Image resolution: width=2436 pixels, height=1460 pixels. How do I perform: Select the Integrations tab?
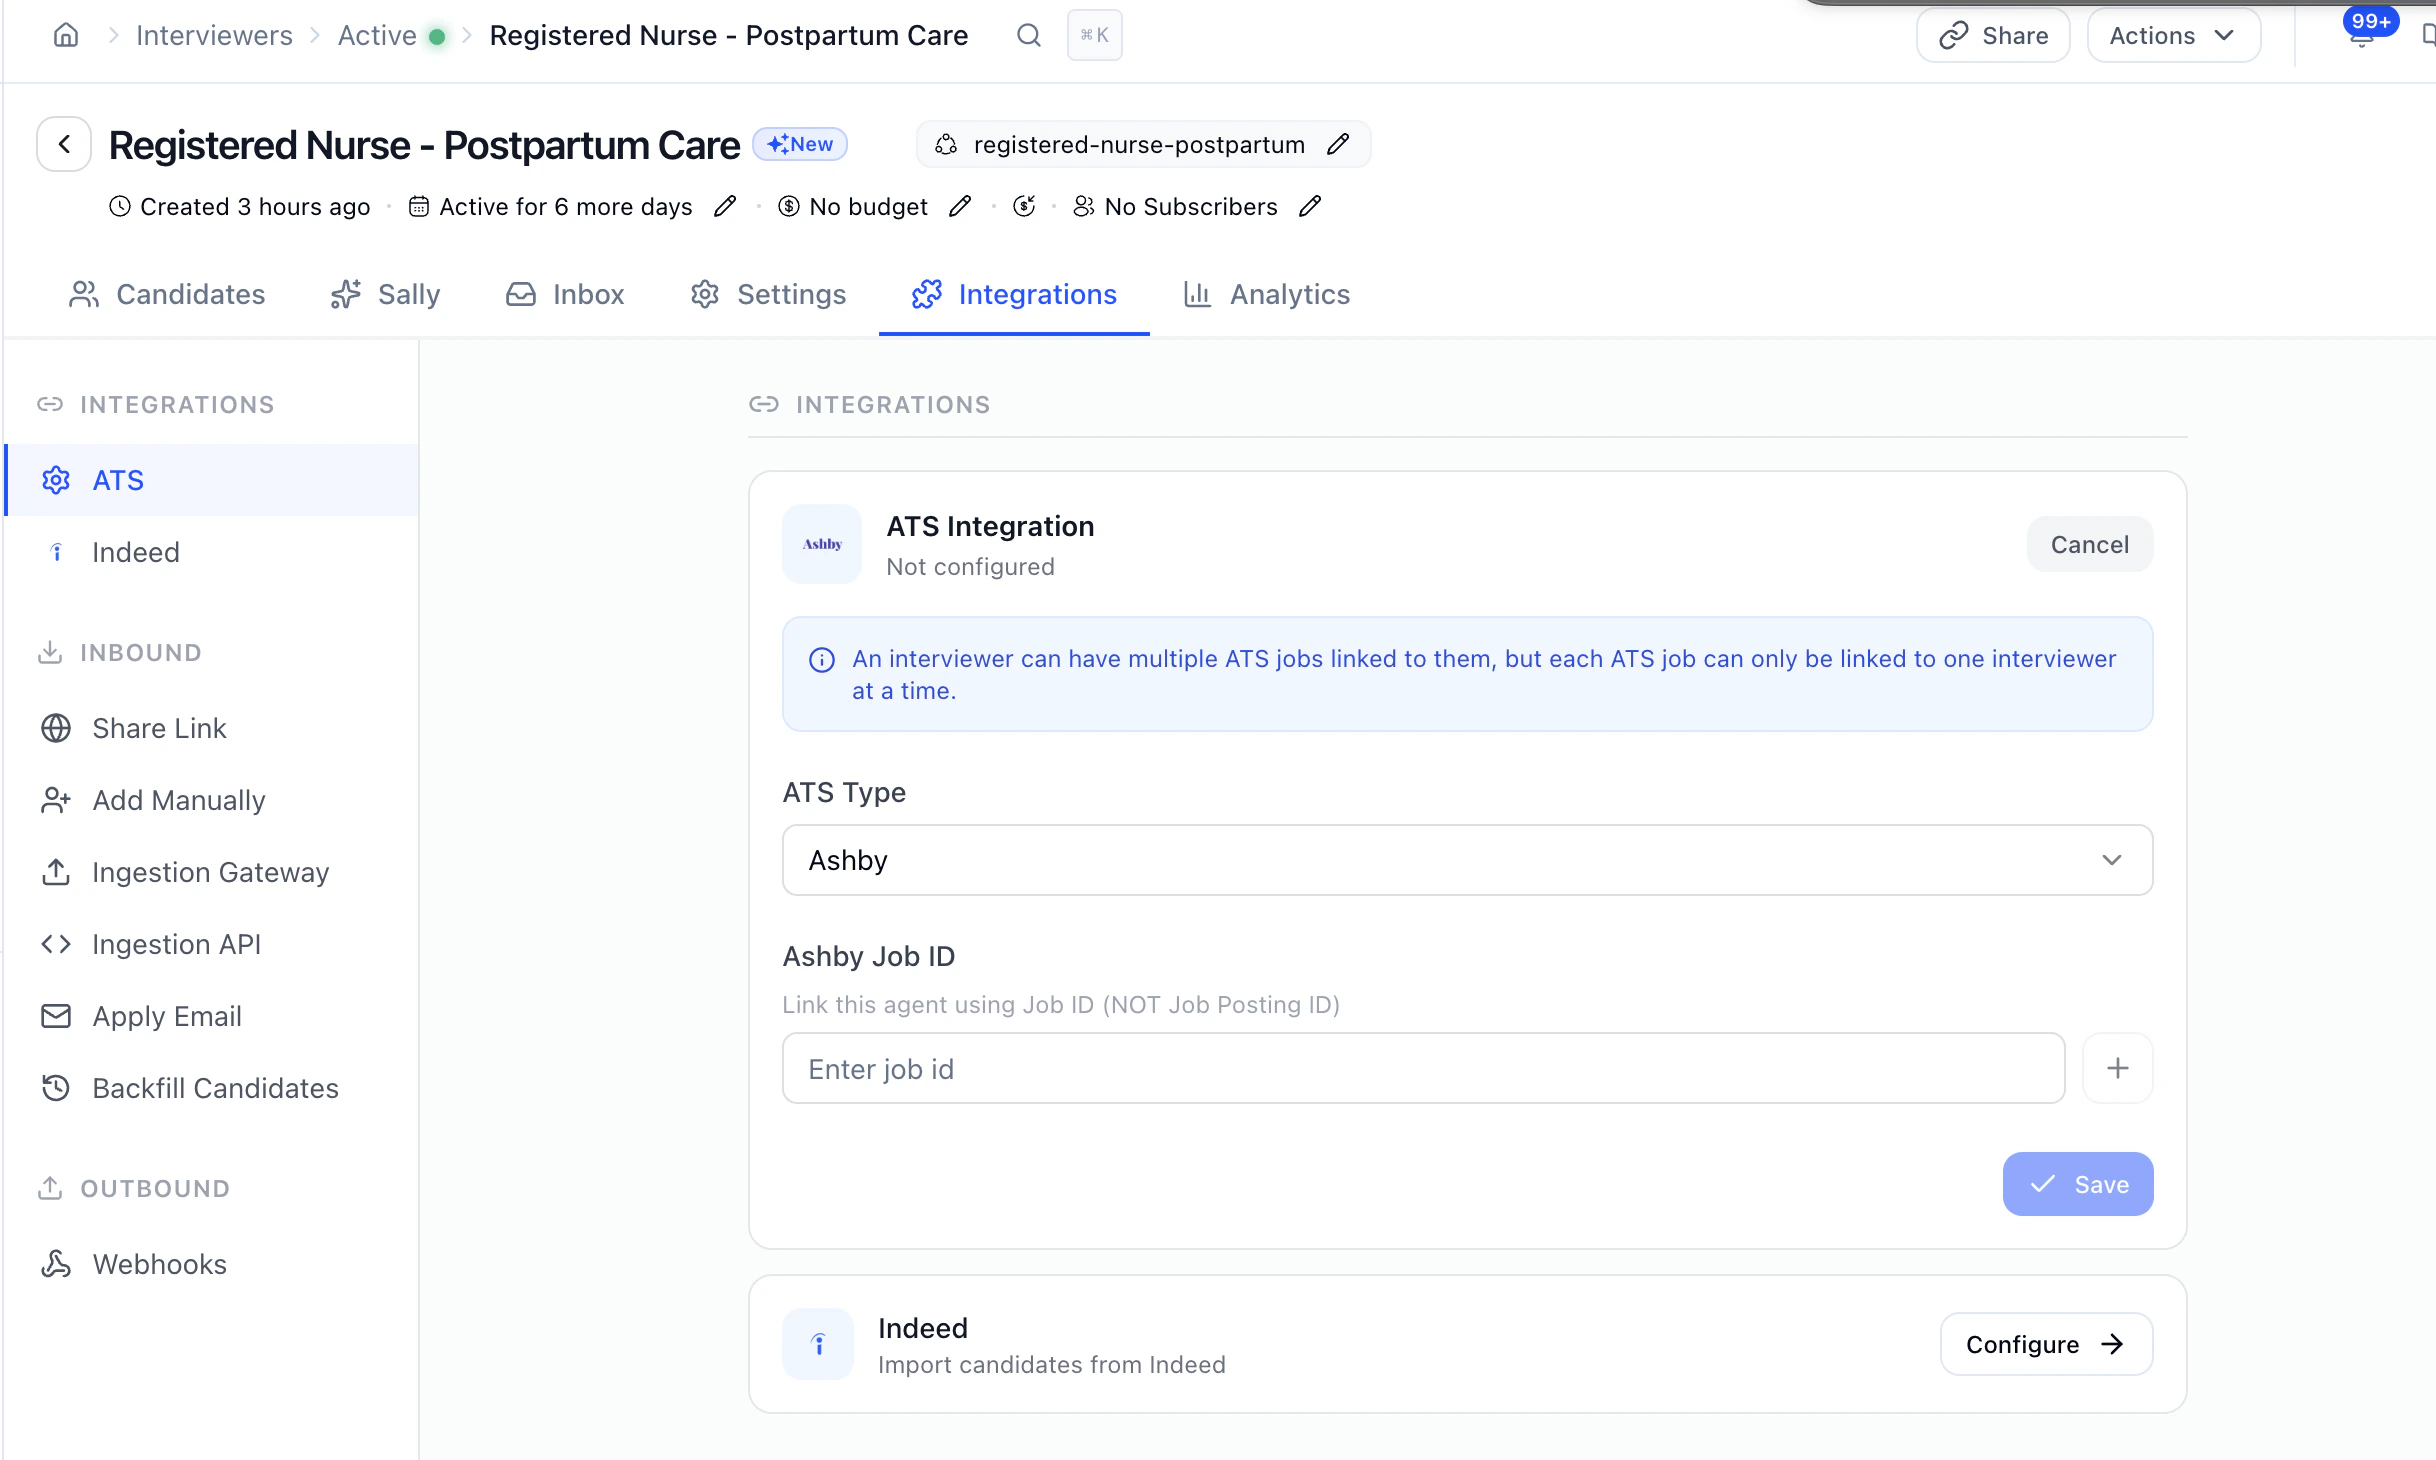click(1014, 294)
